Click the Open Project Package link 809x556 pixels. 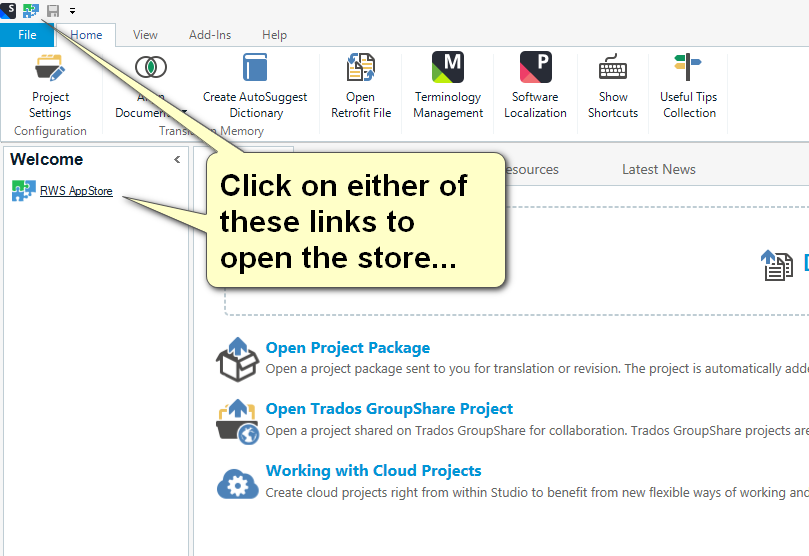(348, 348)
